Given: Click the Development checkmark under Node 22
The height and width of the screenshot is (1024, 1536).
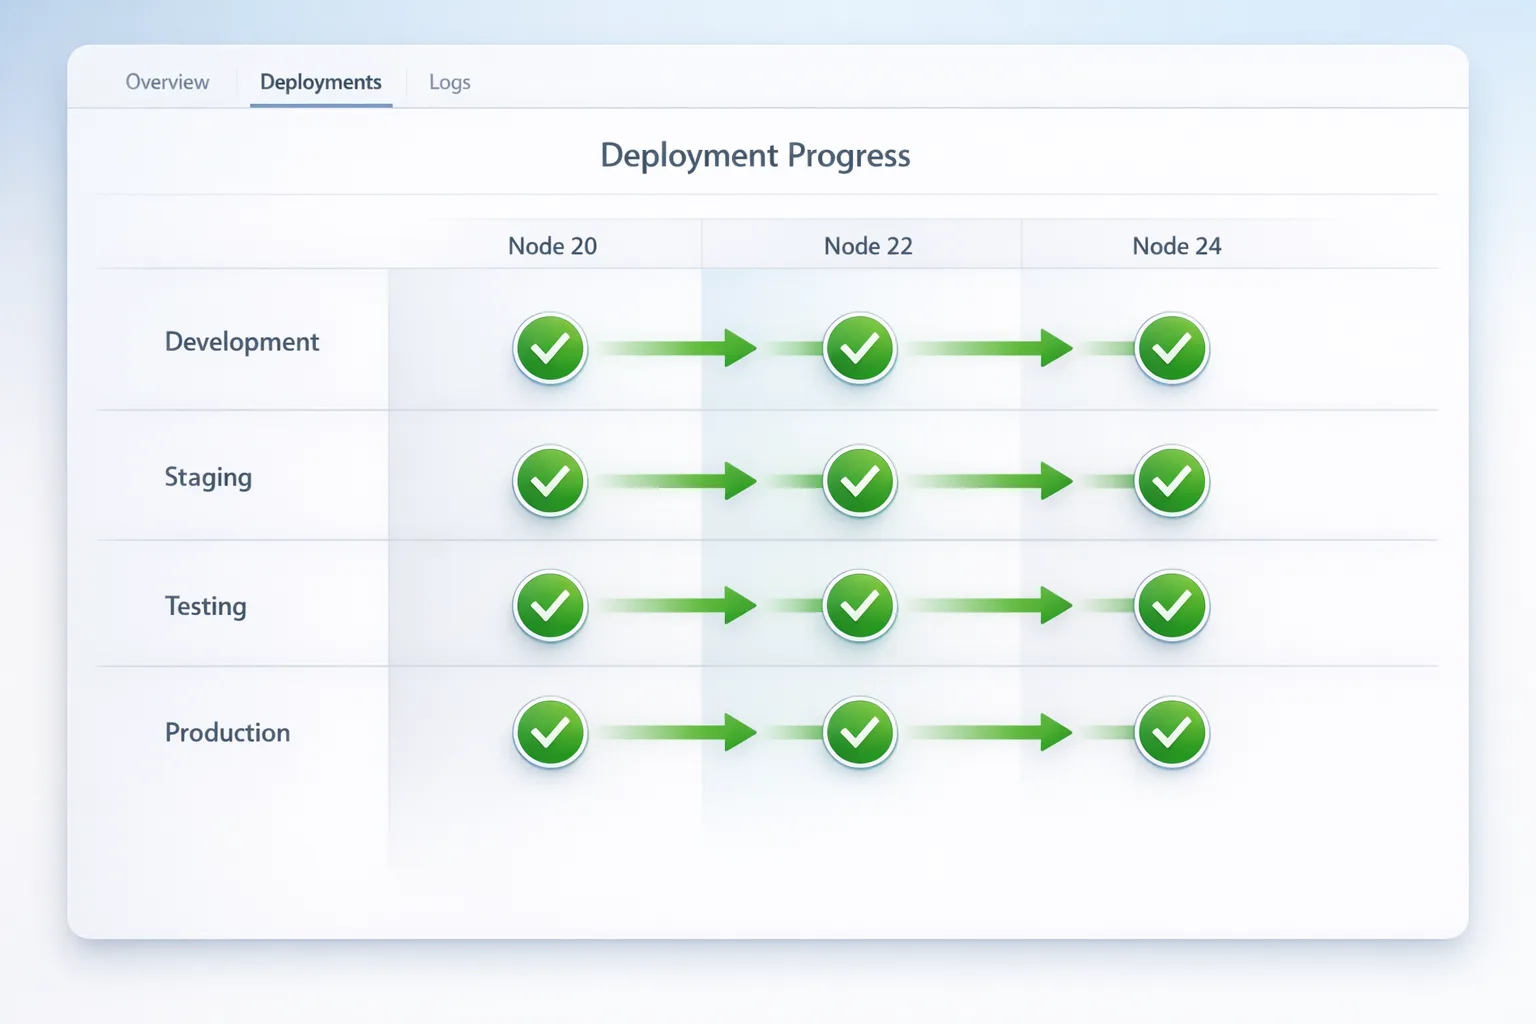Looking at the screenshot, I should coord(860,348).
